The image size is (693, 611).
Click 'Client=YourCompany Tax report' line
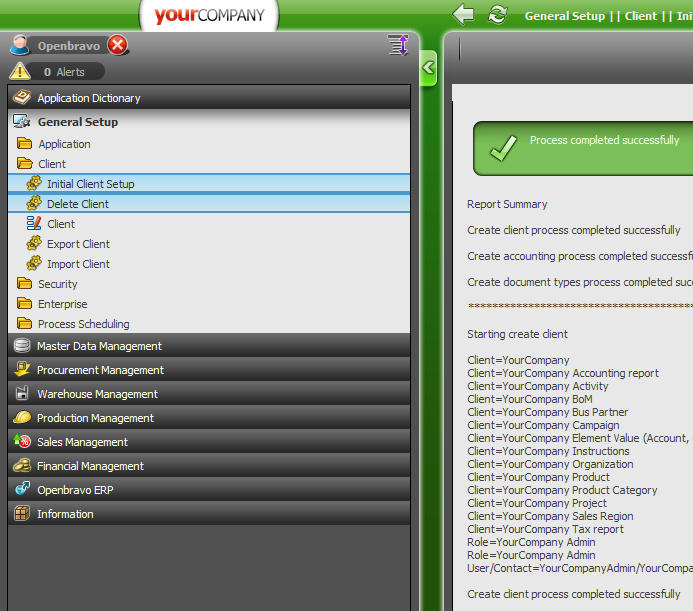545,529
